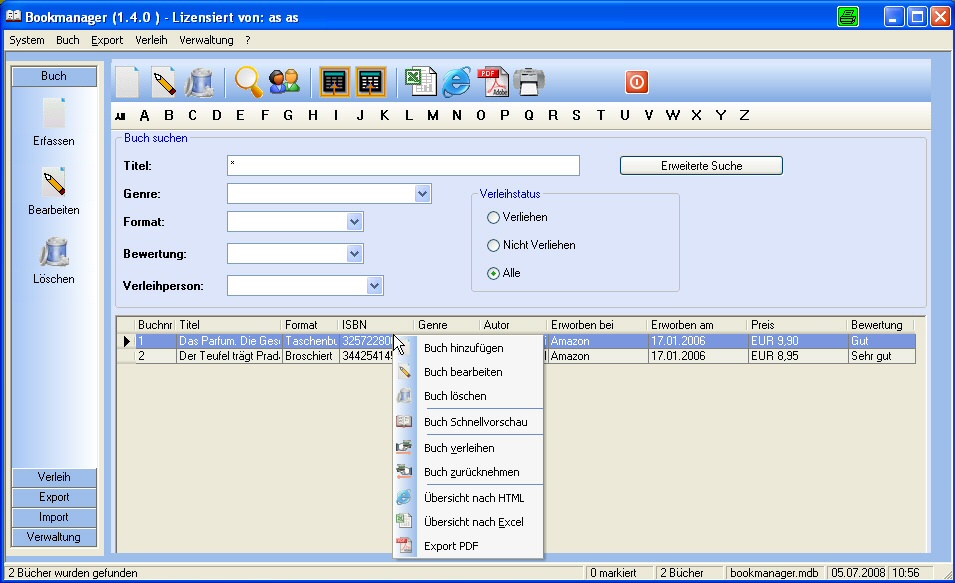Expand the Genre dropdown
The image size is (955, 583).
click(422, 194)
